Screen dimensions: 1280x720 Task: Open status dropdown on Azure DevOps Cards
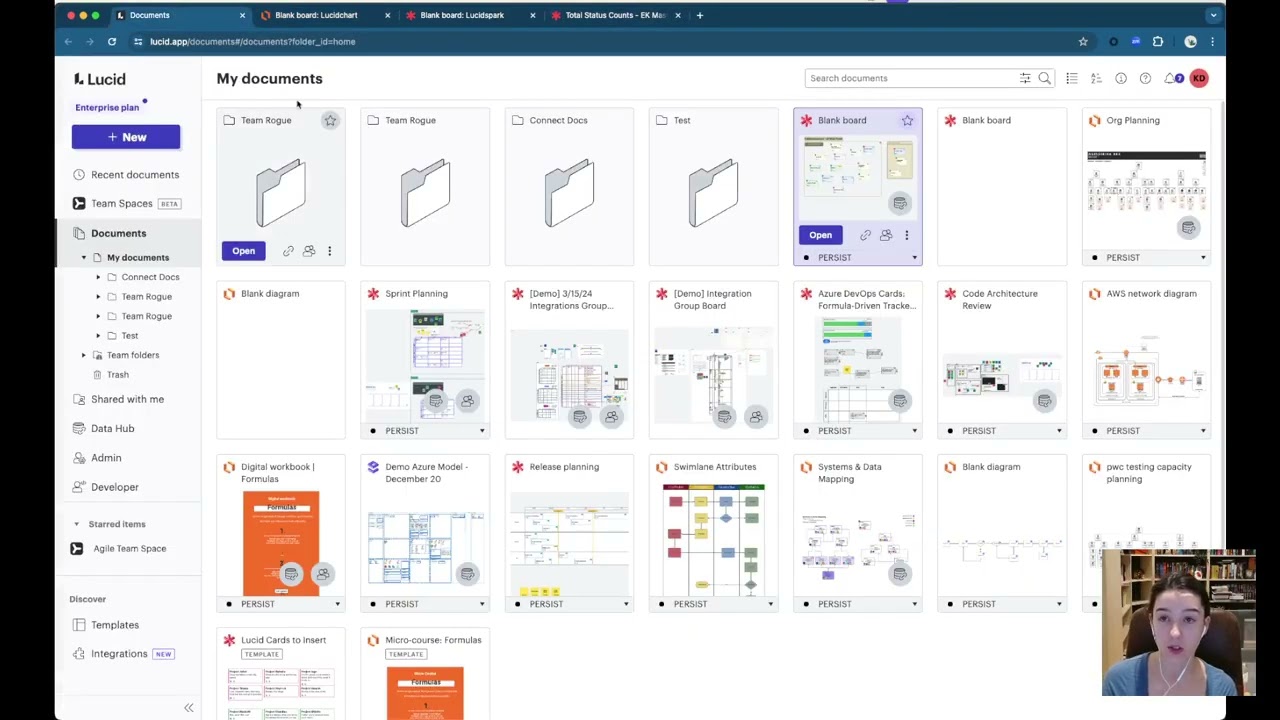[x=914, y=431]
